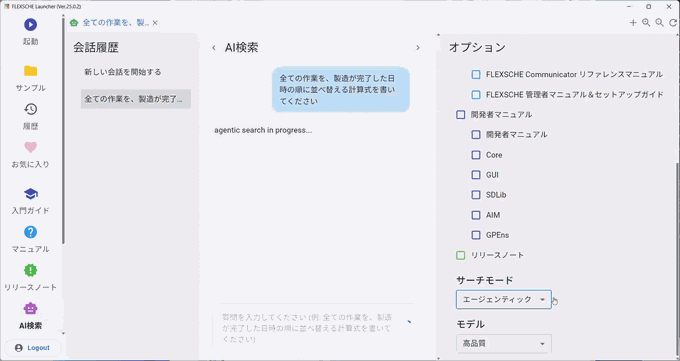The width and height of the screenshot is (680, 361).
Task: Click the zoom in magnifier icon
Action: (x=646, y=23)
